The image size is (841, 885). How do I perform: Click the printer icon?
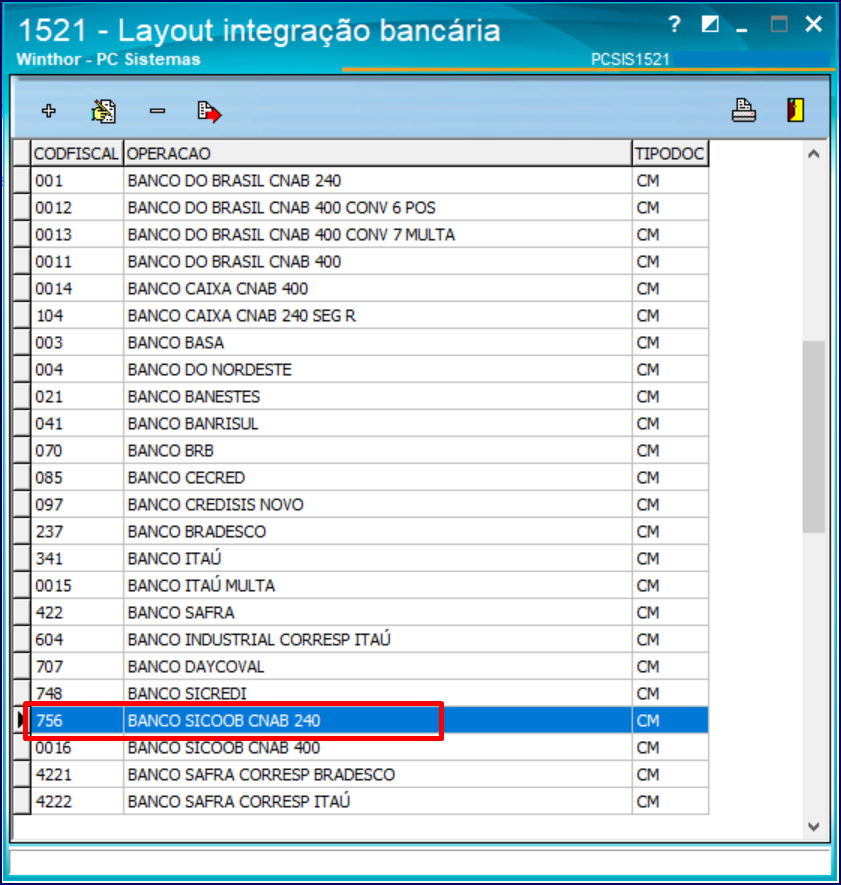coord(743,110)
